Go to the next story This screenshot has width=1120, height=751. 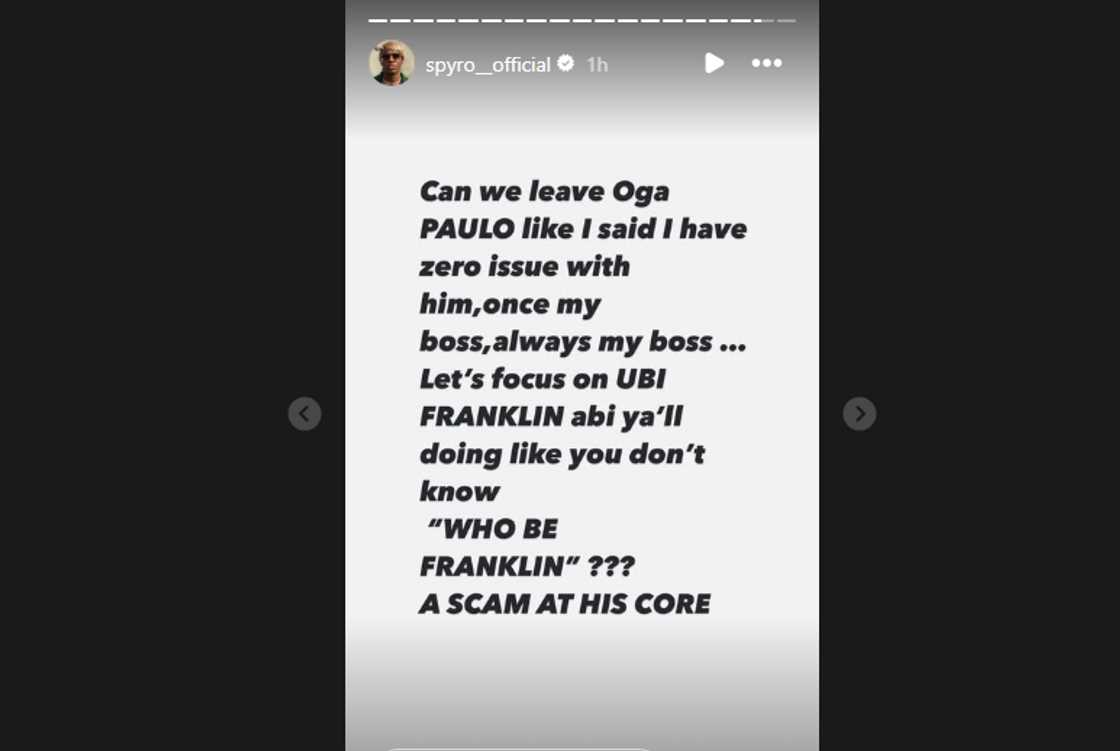coord(859,414)
